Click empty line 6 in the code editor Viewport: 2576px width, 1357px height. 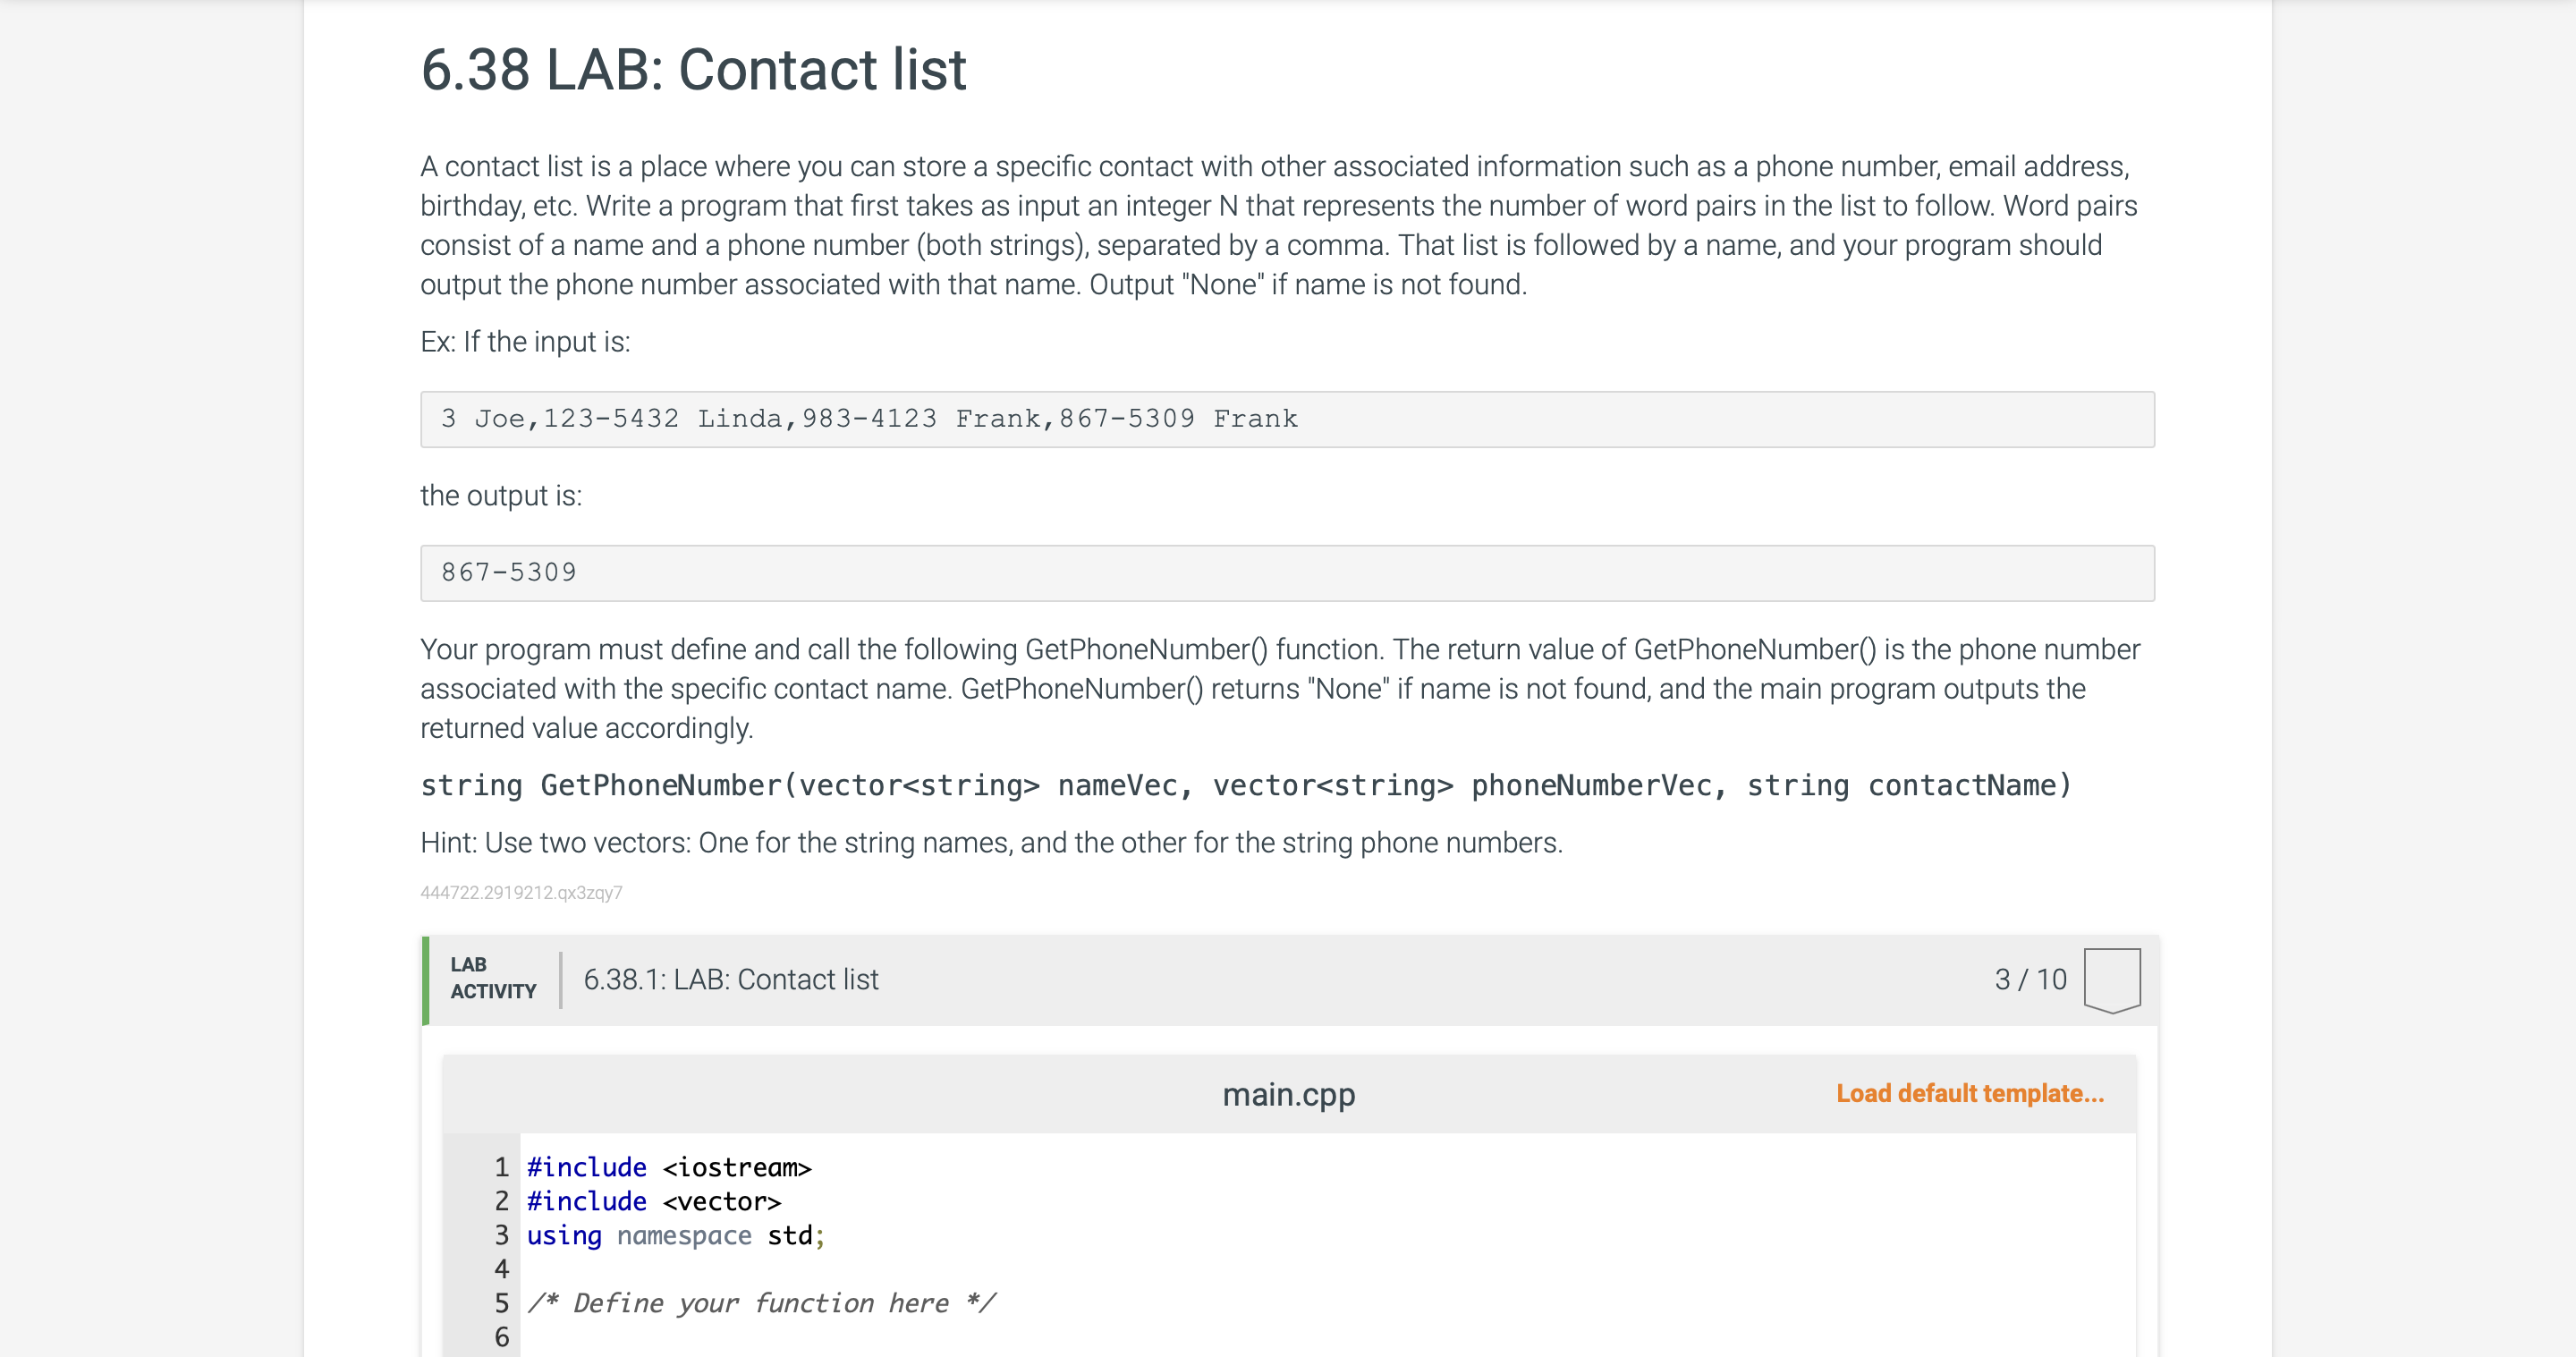click(900, 1337)
